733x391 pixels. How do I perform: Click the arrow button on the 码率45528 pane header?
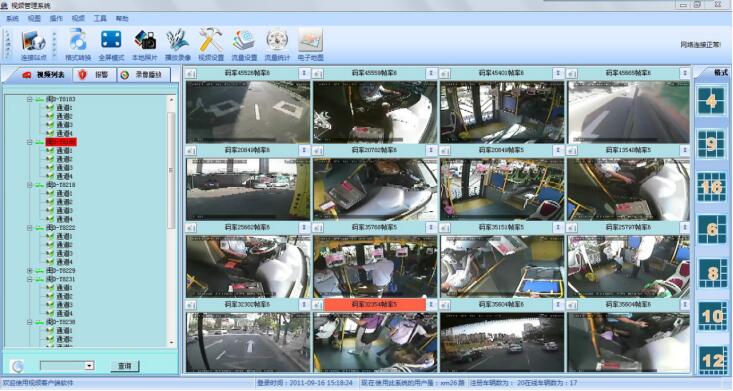(x=304, y=73)
